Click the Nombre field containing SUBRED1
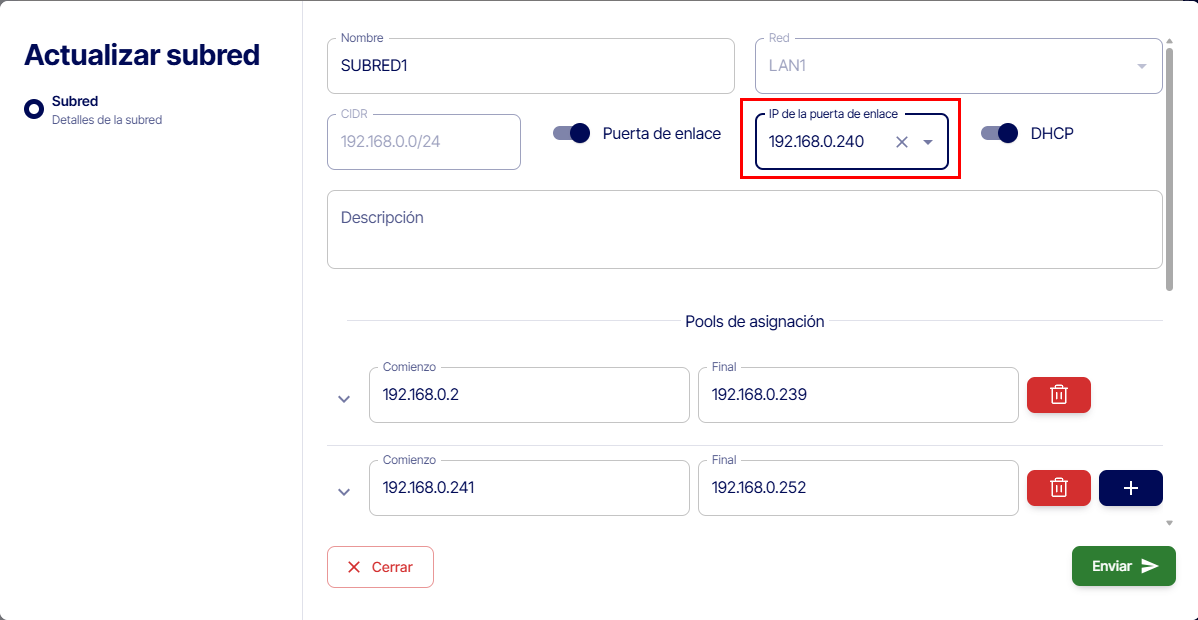1198x620 pixels. (x=530, y=66)
